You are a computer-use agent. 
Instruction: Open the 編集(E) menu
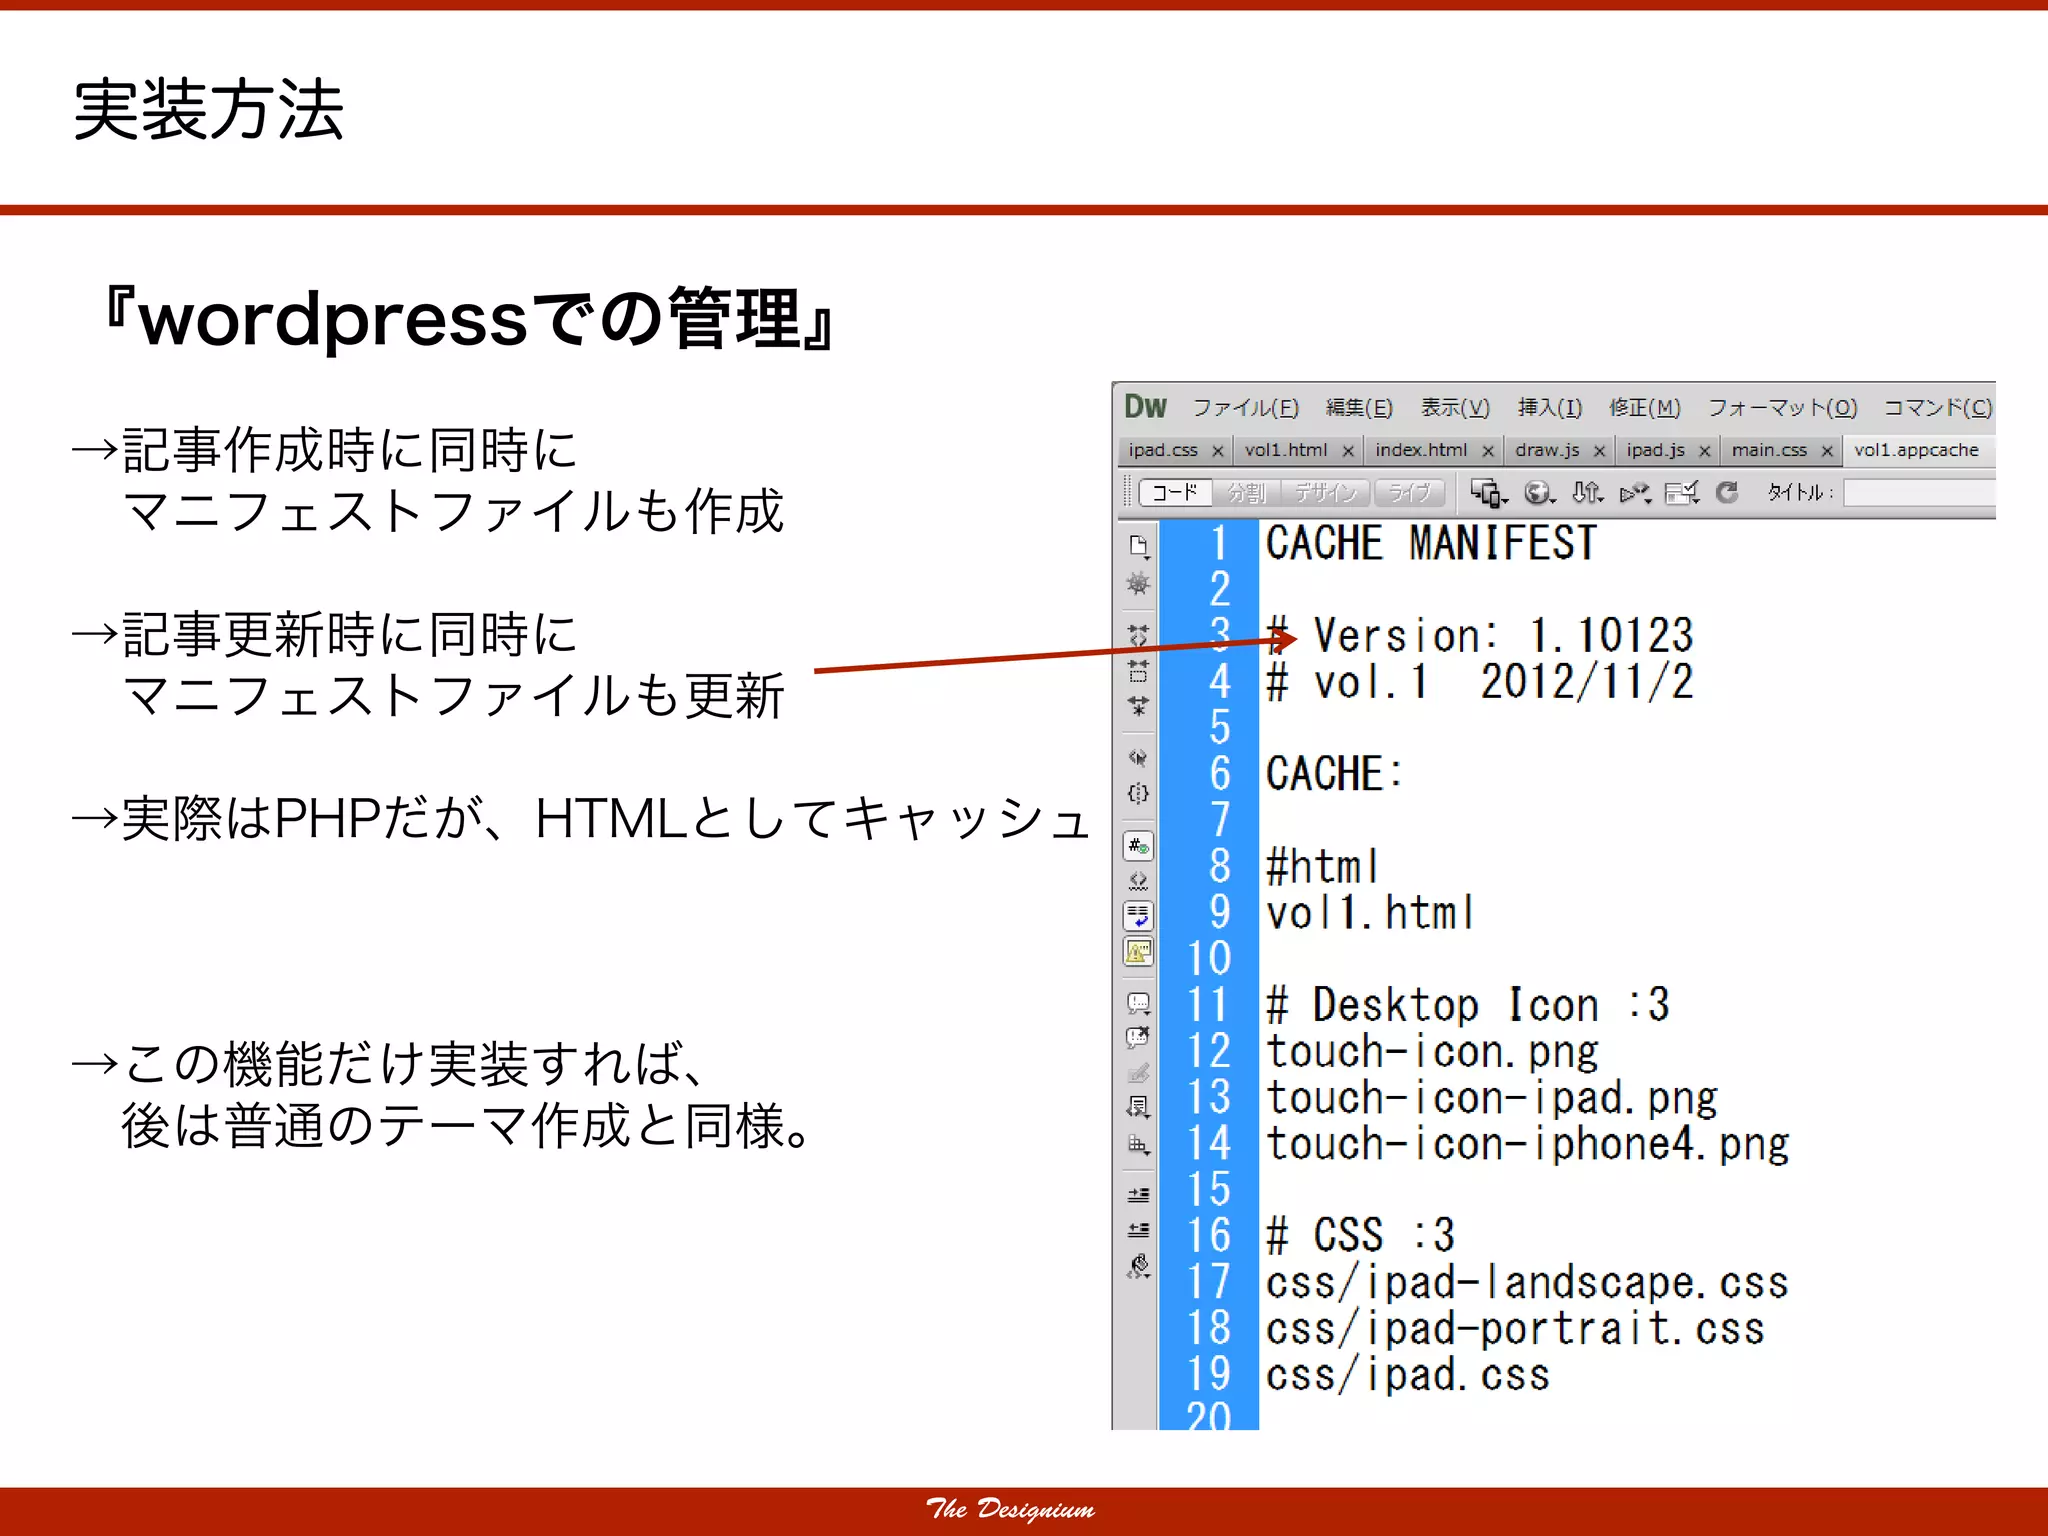click(x=1359, y=407)
